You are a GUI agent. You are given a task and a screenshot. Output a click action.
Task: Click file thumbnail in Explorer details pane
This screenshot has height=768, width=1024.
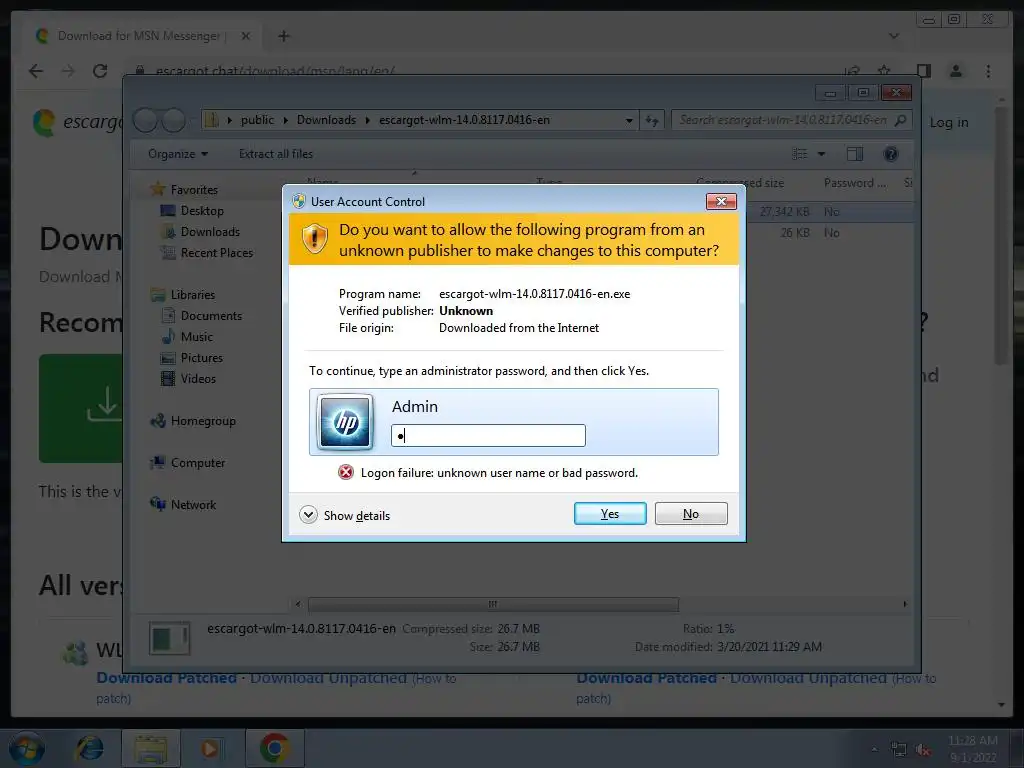tap(170, 638)
